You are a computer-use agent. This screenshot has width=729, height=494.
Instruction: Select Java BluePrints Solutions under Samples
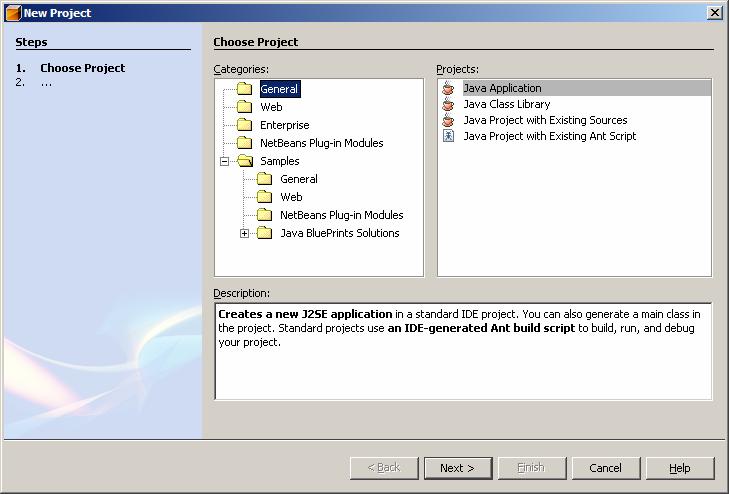coord(340,233)
